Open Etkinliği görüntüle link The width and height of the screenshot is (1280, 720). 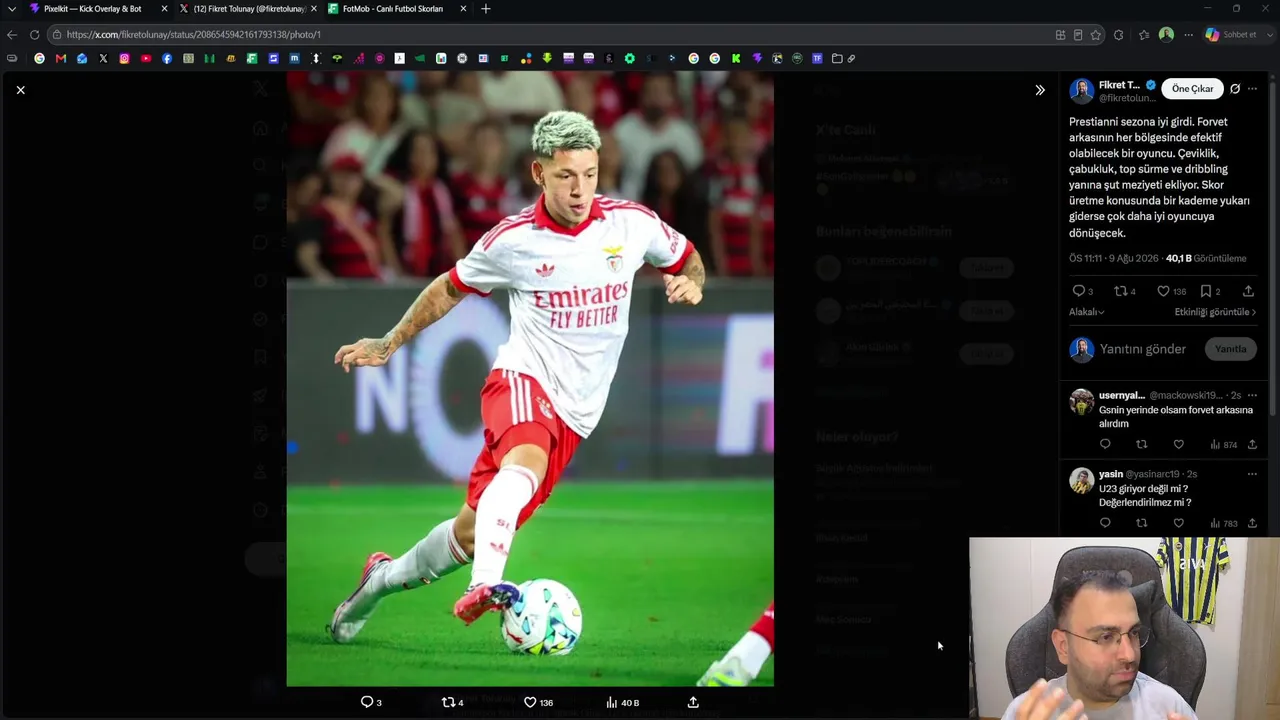[1215, 312]
